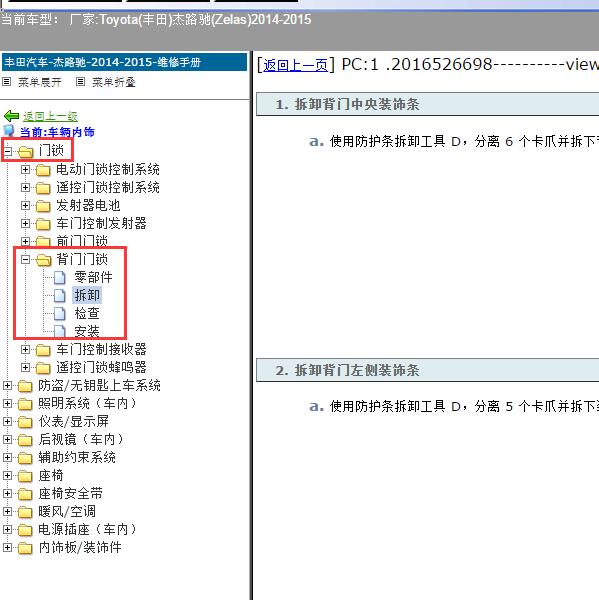Select the 电源插座（车内） tree label
599x600 pixels.
click(87, 529)
